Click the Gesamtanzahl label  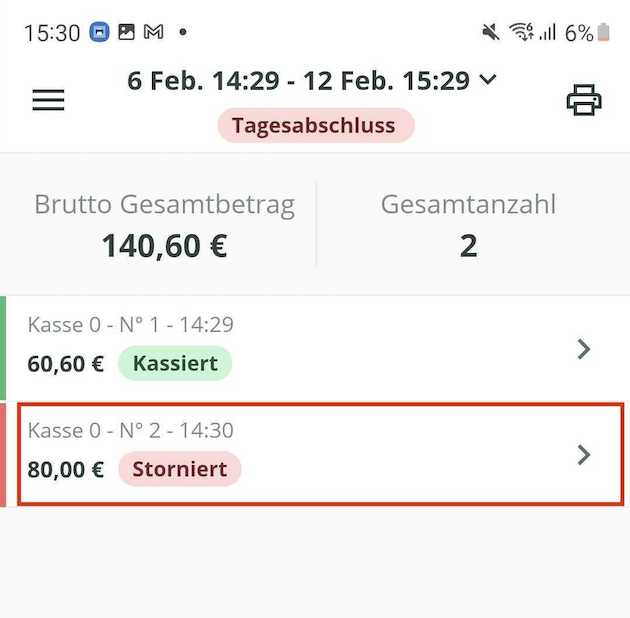pos(468,205)
